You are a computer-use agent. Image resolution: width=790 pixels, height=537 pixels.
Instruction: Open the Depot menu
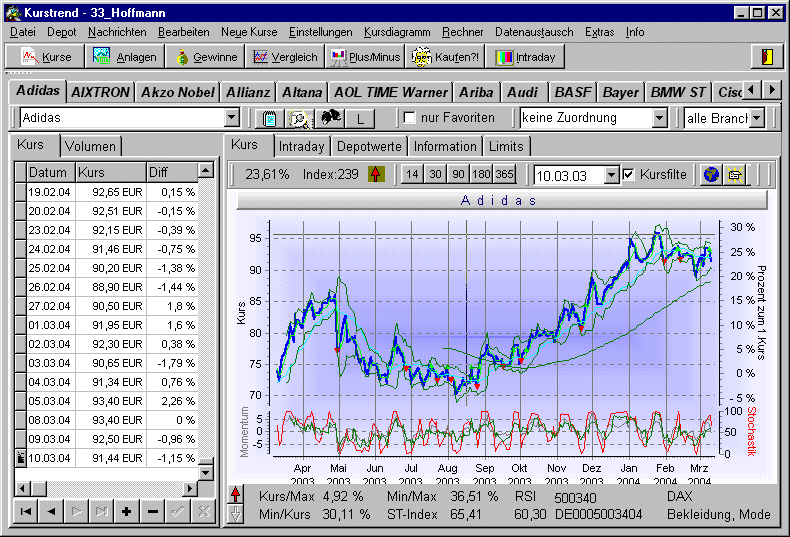(61, 32)
